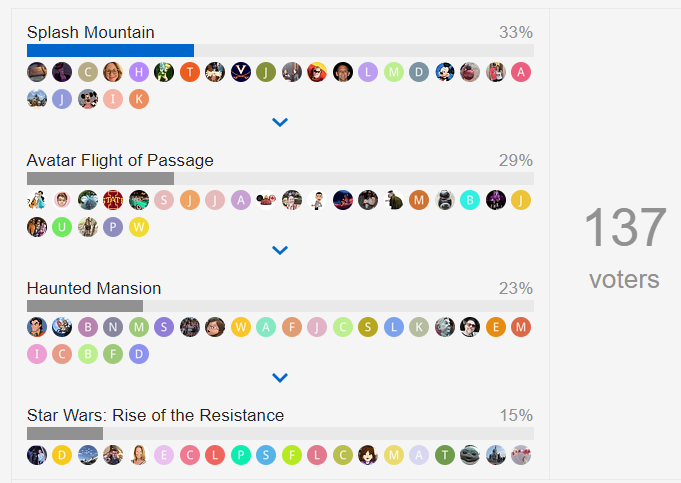Click the Mickey Mouse avatar under Splash Mountain
681x483 pixels.
click(445, 72)
